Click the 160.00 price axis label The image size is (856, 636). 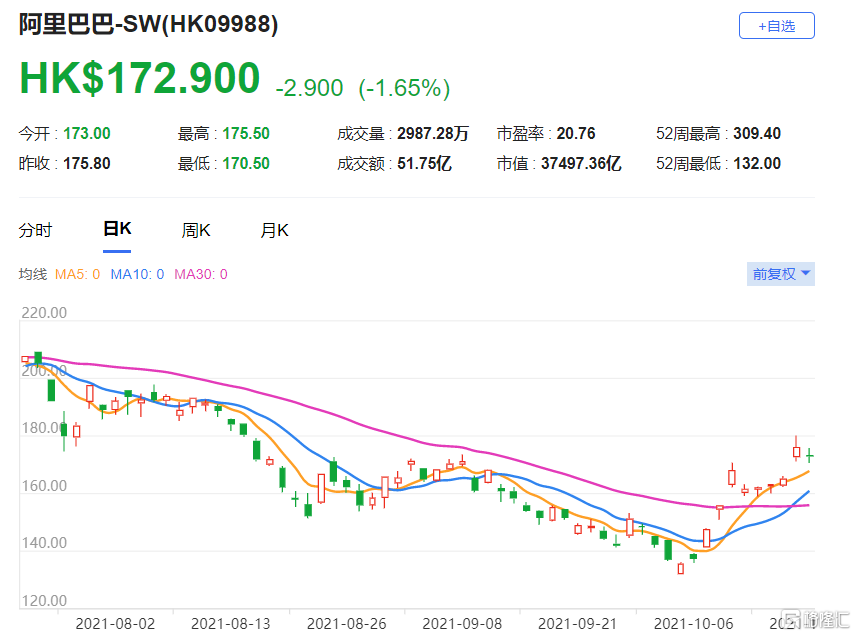44,485
